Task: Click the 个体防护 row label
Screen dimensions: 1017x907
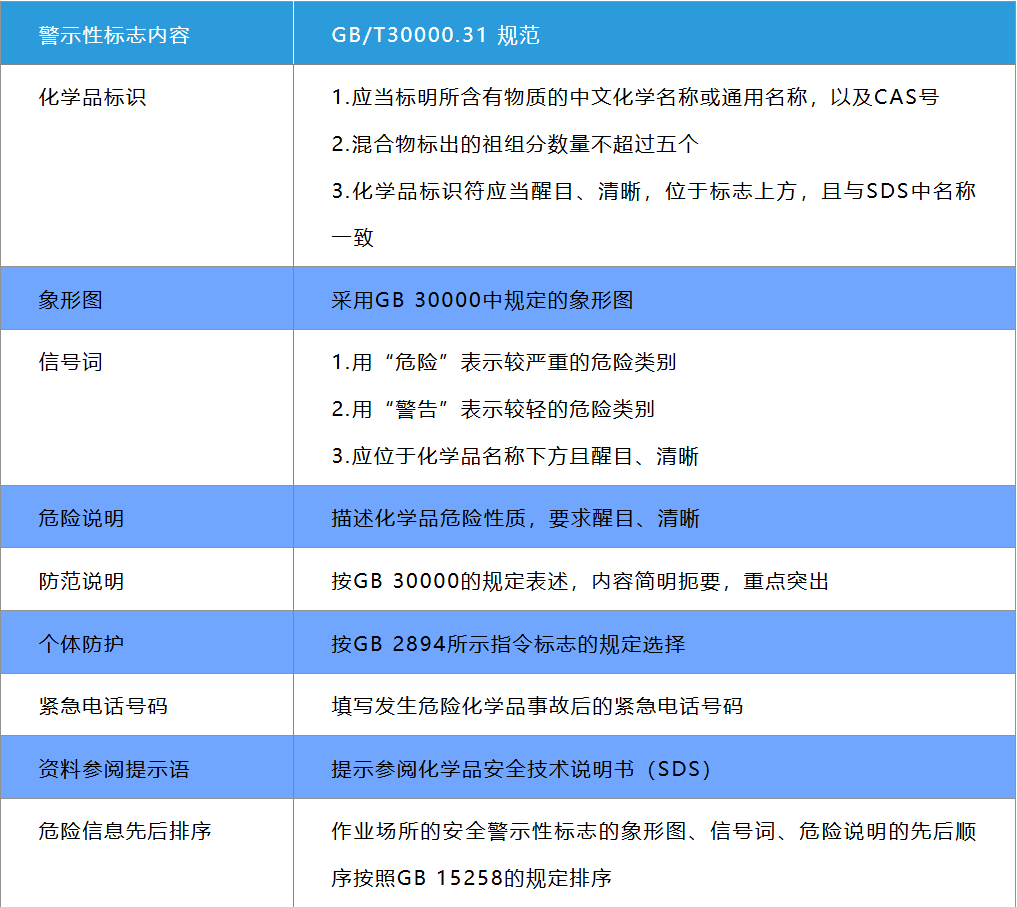Action: click(x=81, y=643)
